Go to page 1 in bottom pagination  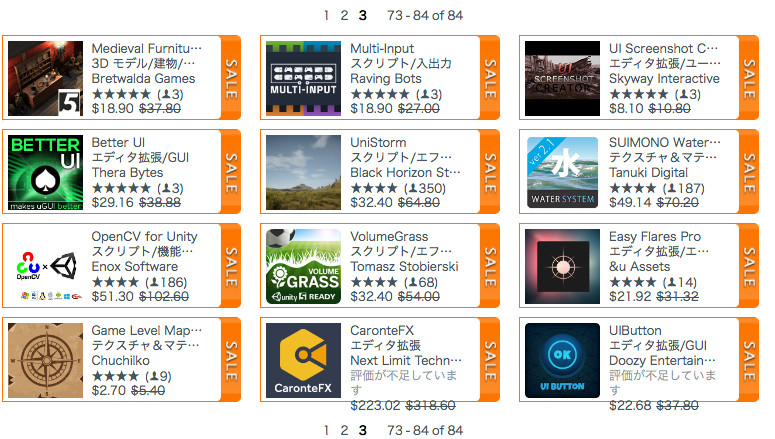tap(327, 430)
